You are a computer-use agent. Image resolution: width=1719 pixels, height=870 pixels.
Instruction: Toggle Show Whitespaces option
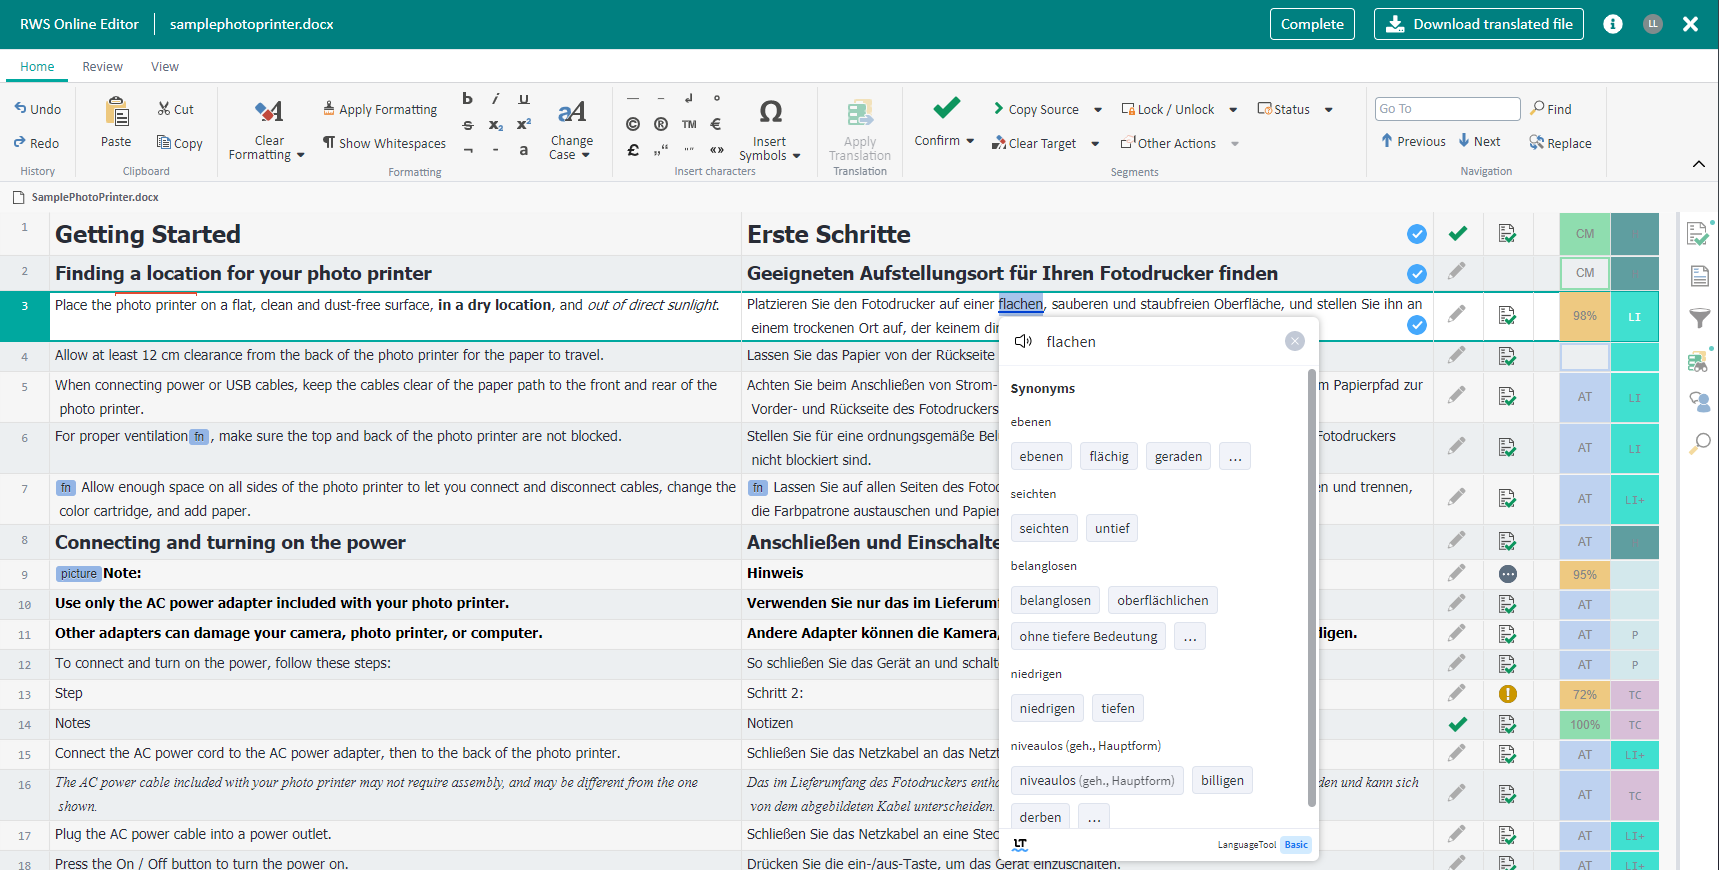[384, 143]
